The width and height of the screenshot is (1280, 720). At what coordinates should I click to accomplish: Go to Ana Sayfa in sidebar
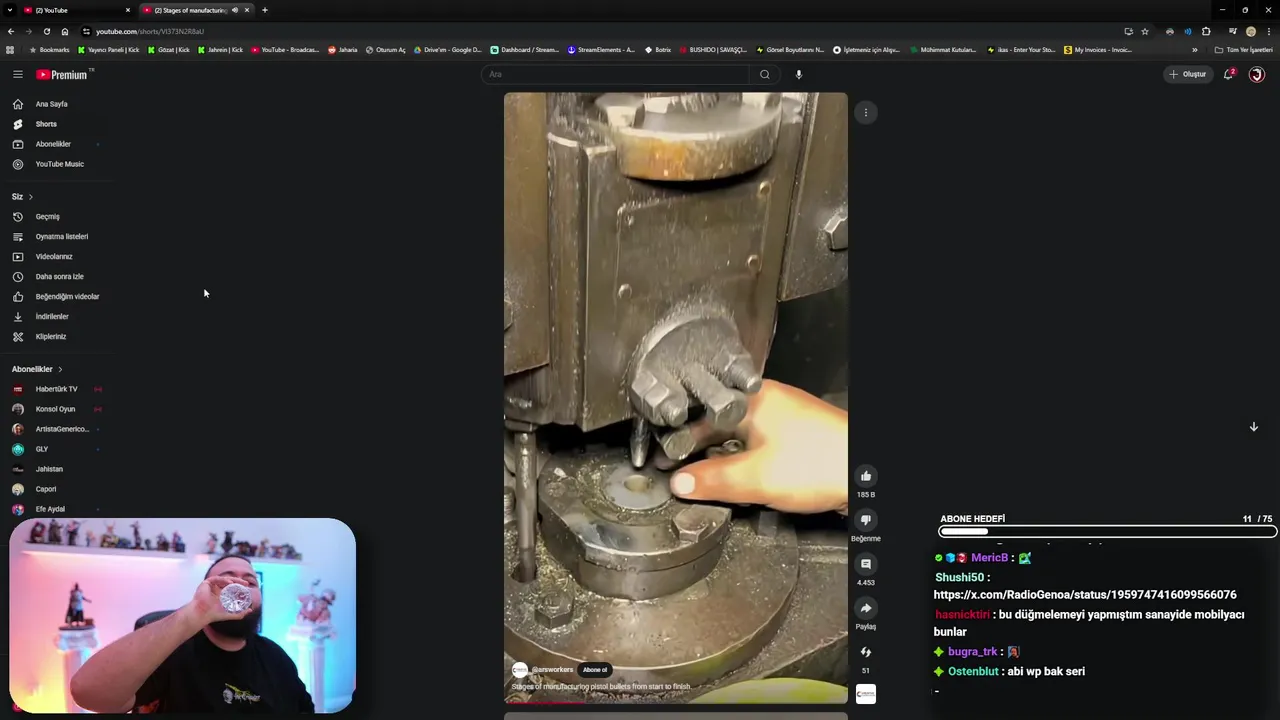point(52,104)
